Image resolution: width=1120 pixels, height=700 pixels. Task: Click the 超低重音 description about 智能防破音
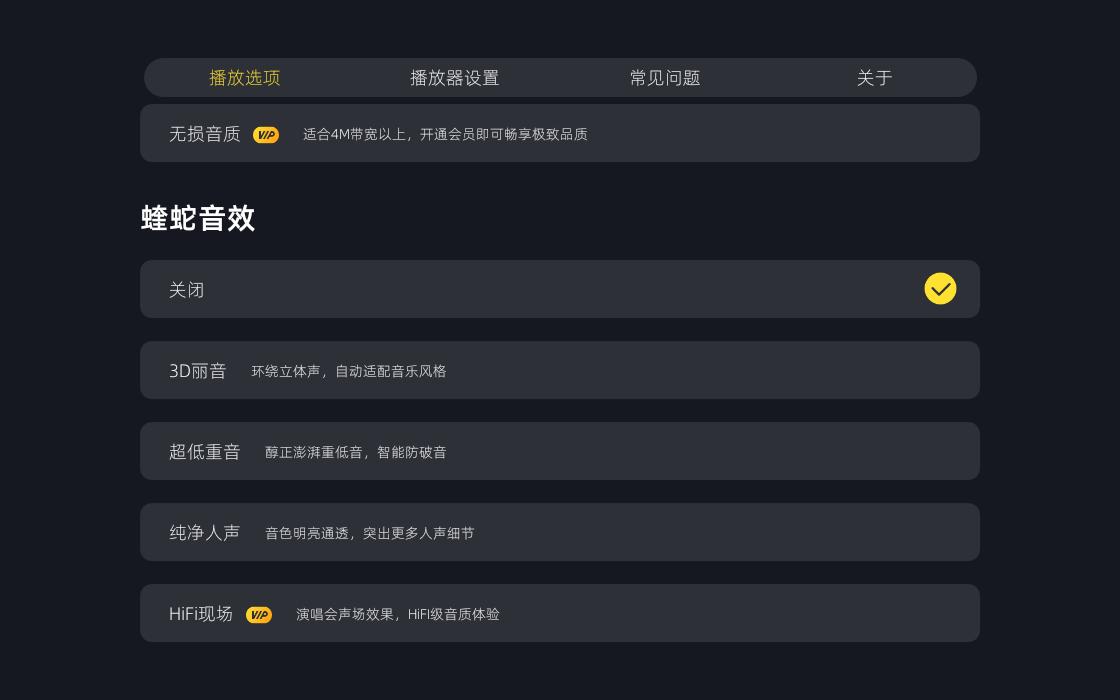356,452
